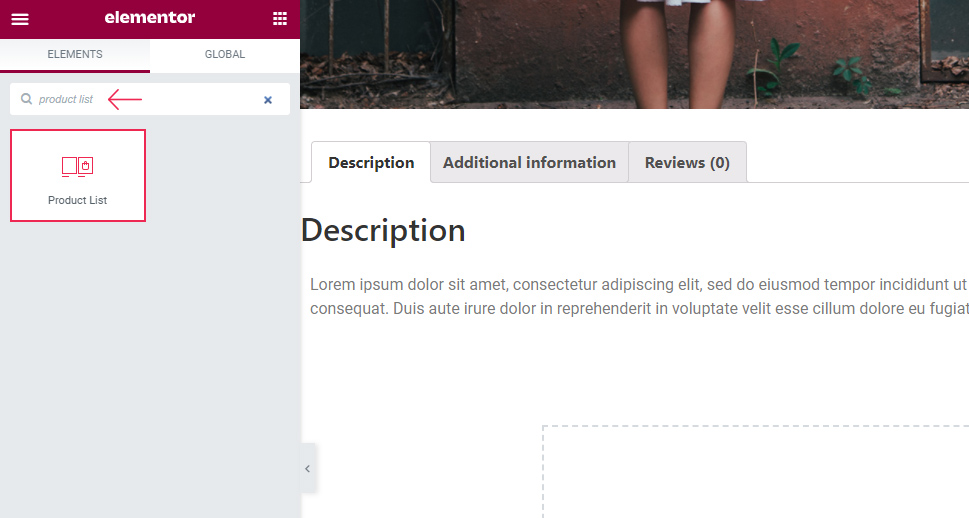
Task: Click the elementor logo text
Action: tap(150, 17)
